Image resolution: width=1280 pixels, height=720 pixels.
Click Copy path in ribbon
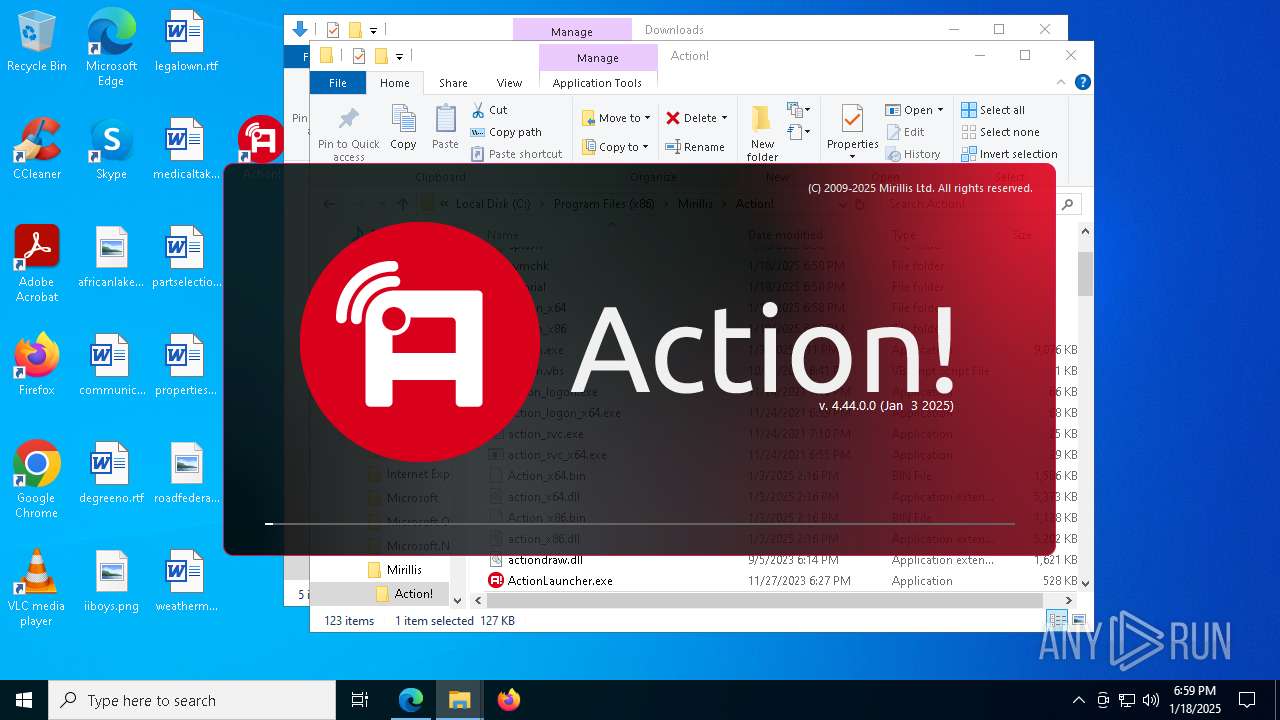click(506, 132)
